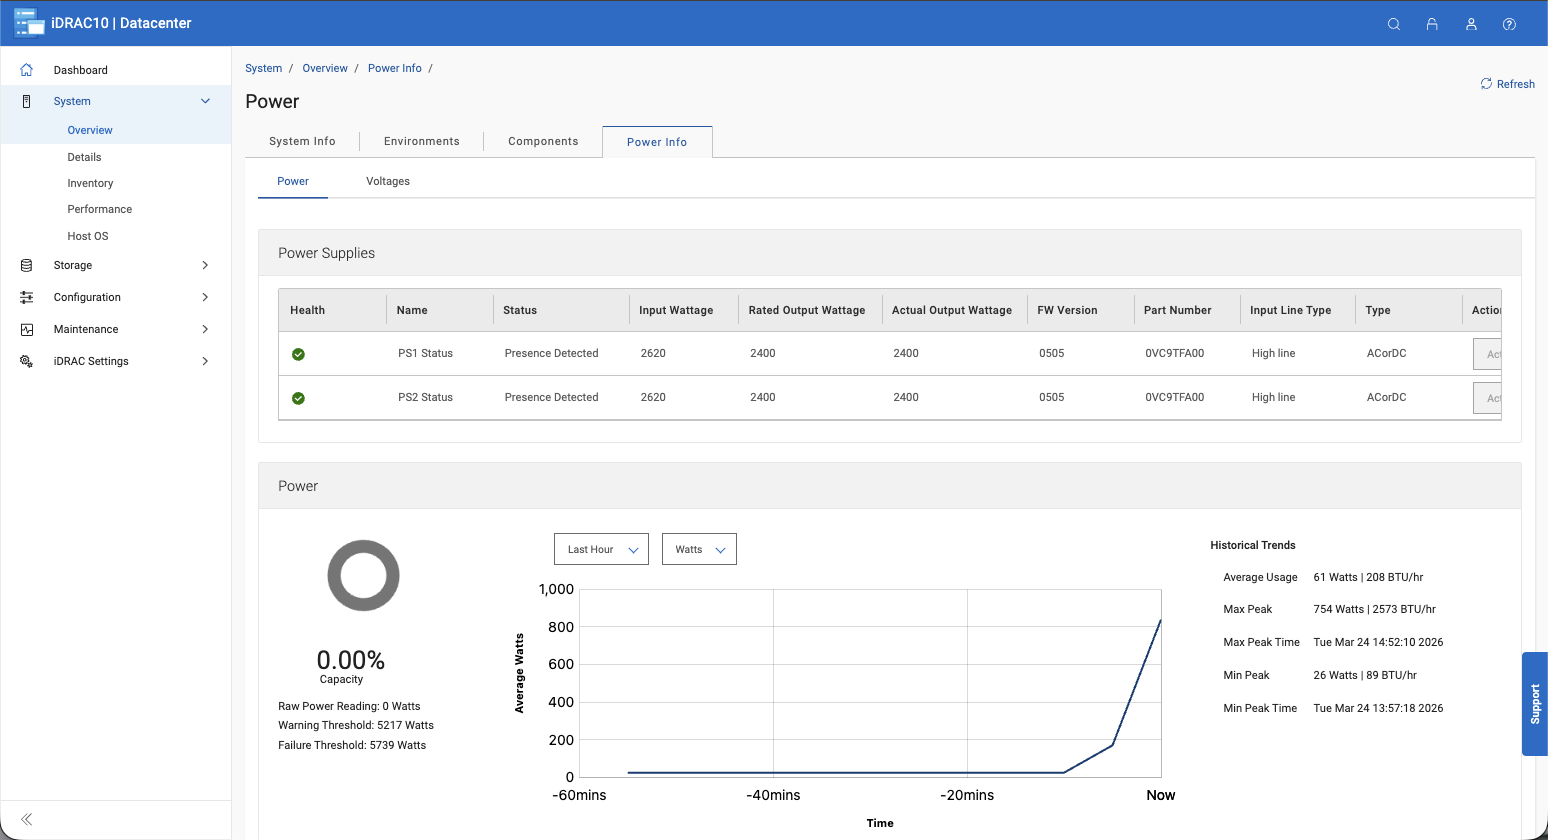Click the search icon in header
Screen dimensions: 1548x840
(1393, 24)
